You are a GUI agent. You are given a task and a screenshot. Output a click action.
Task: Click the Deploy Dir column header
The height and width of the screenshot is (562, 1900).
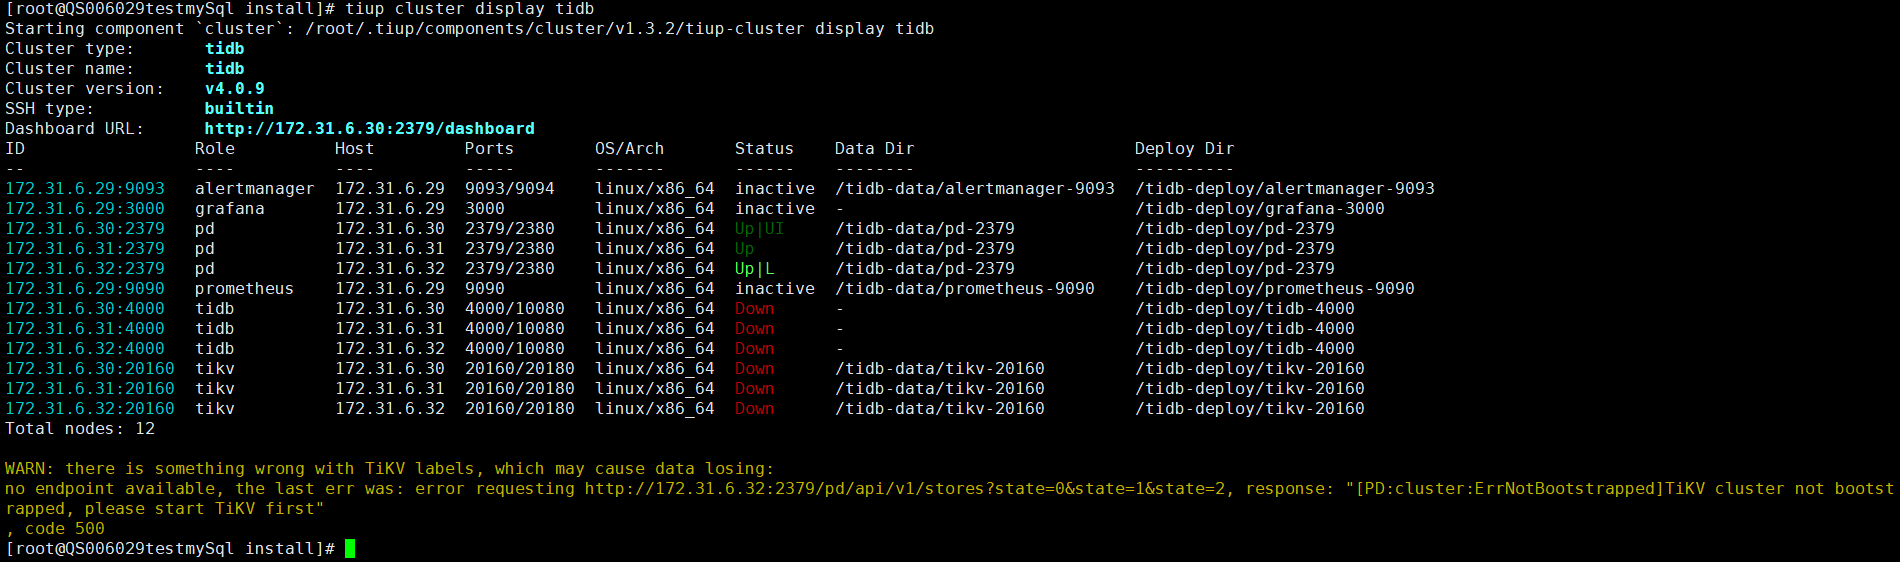(1185, 149)
